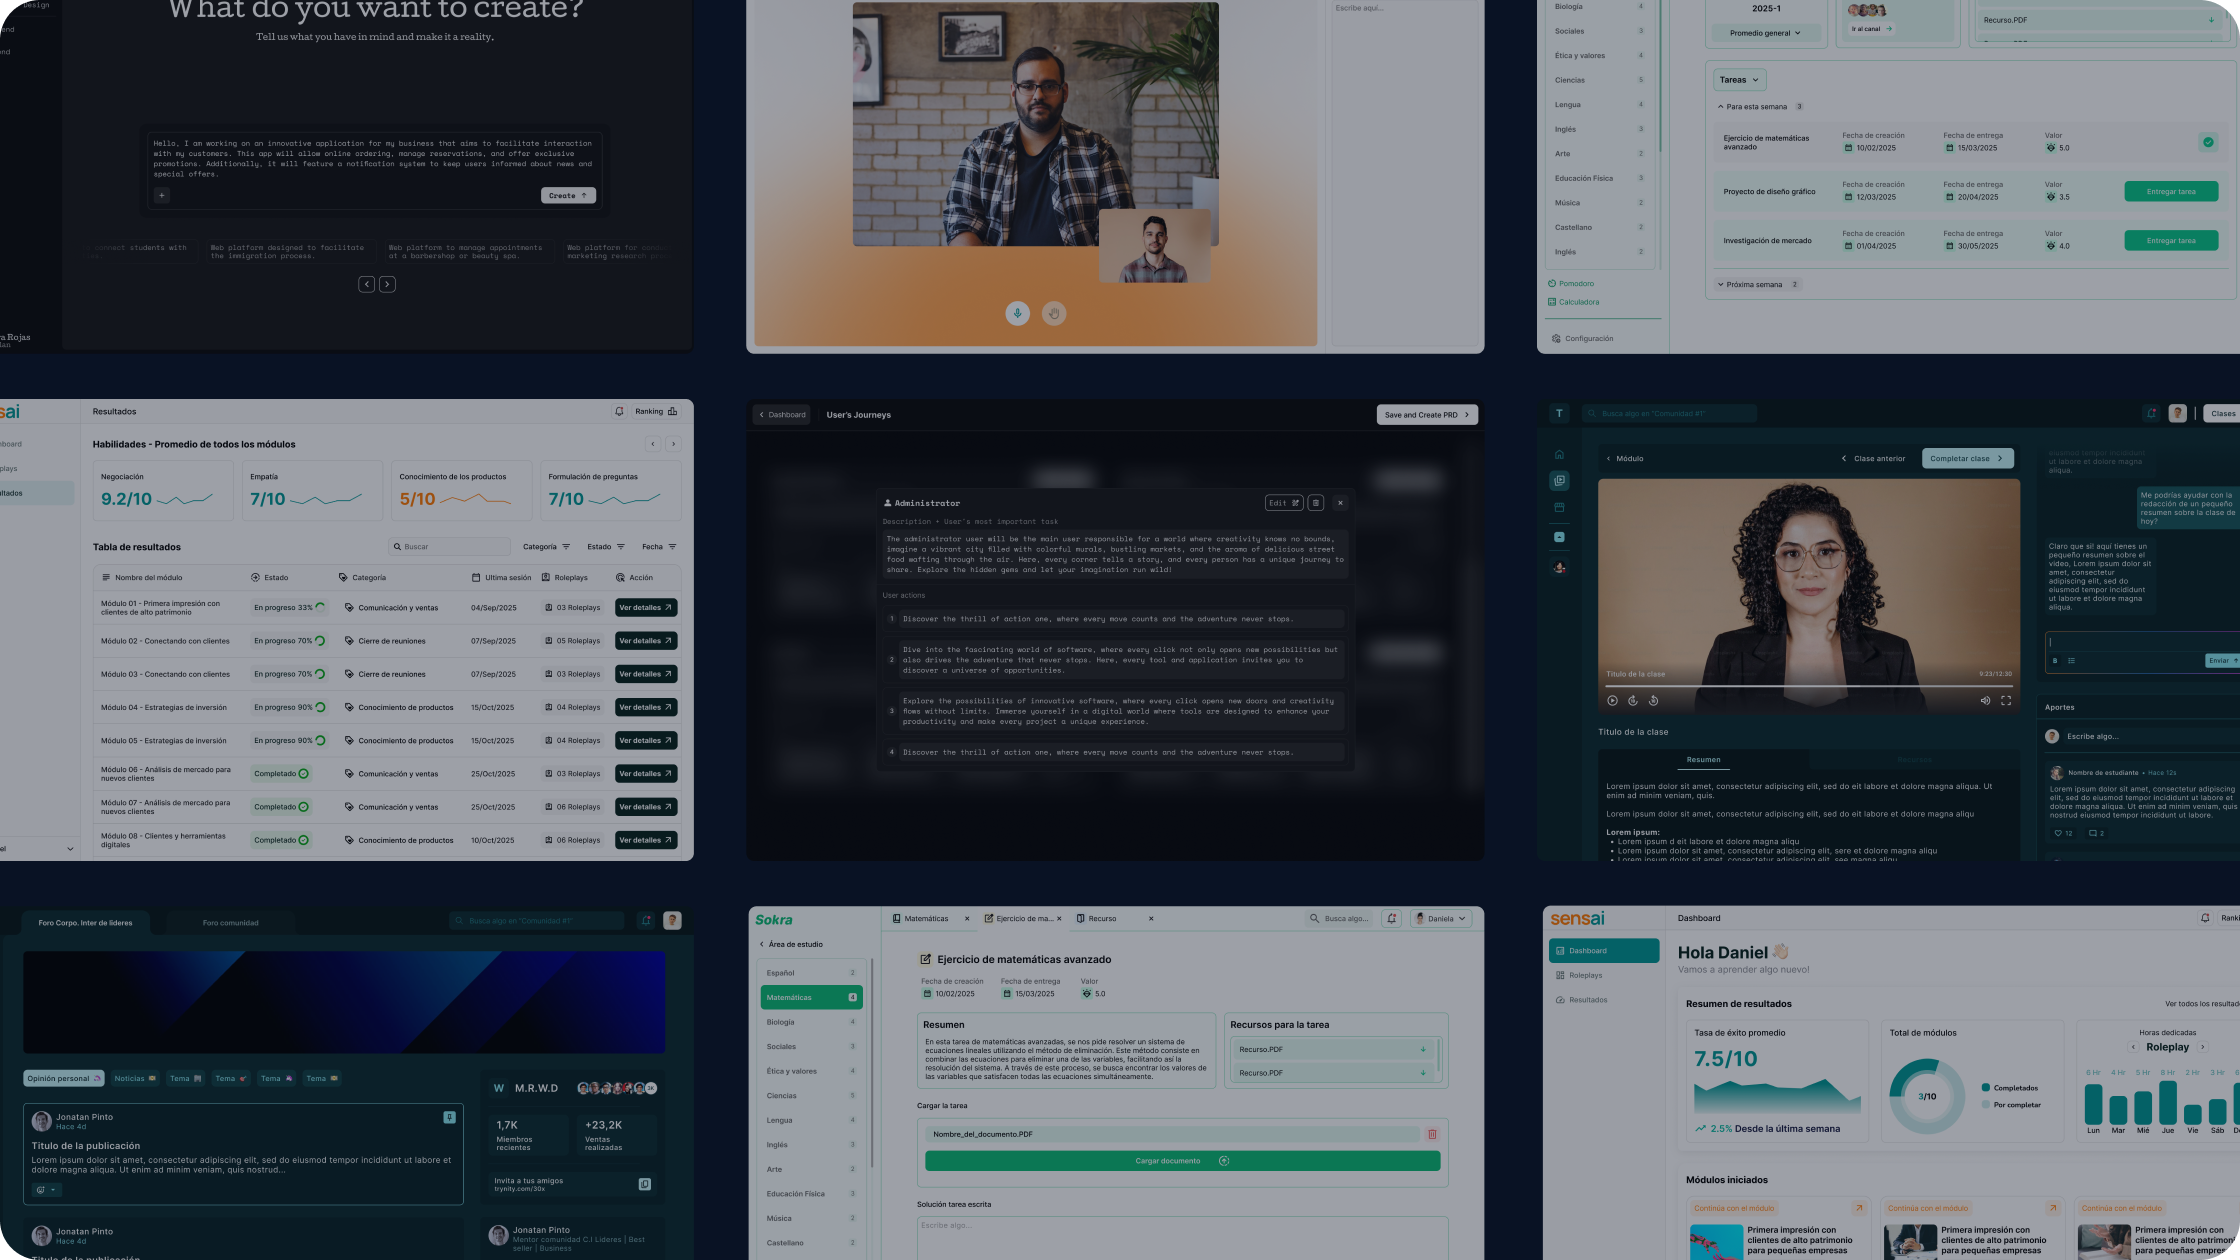Open the Ranking icon in Resultados header
This screenshot has height=1260, width=2240.
672,411
